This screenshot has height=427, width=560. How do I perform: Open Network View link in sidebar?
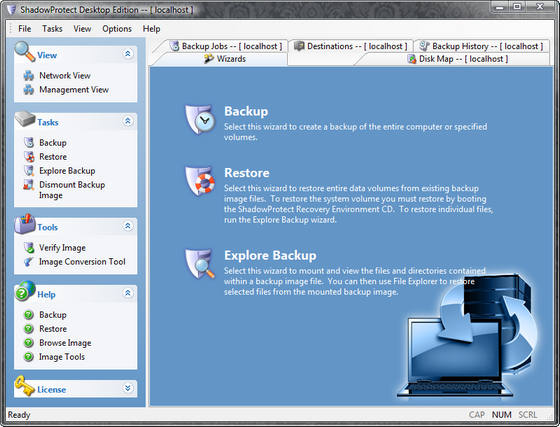point(65,76)
